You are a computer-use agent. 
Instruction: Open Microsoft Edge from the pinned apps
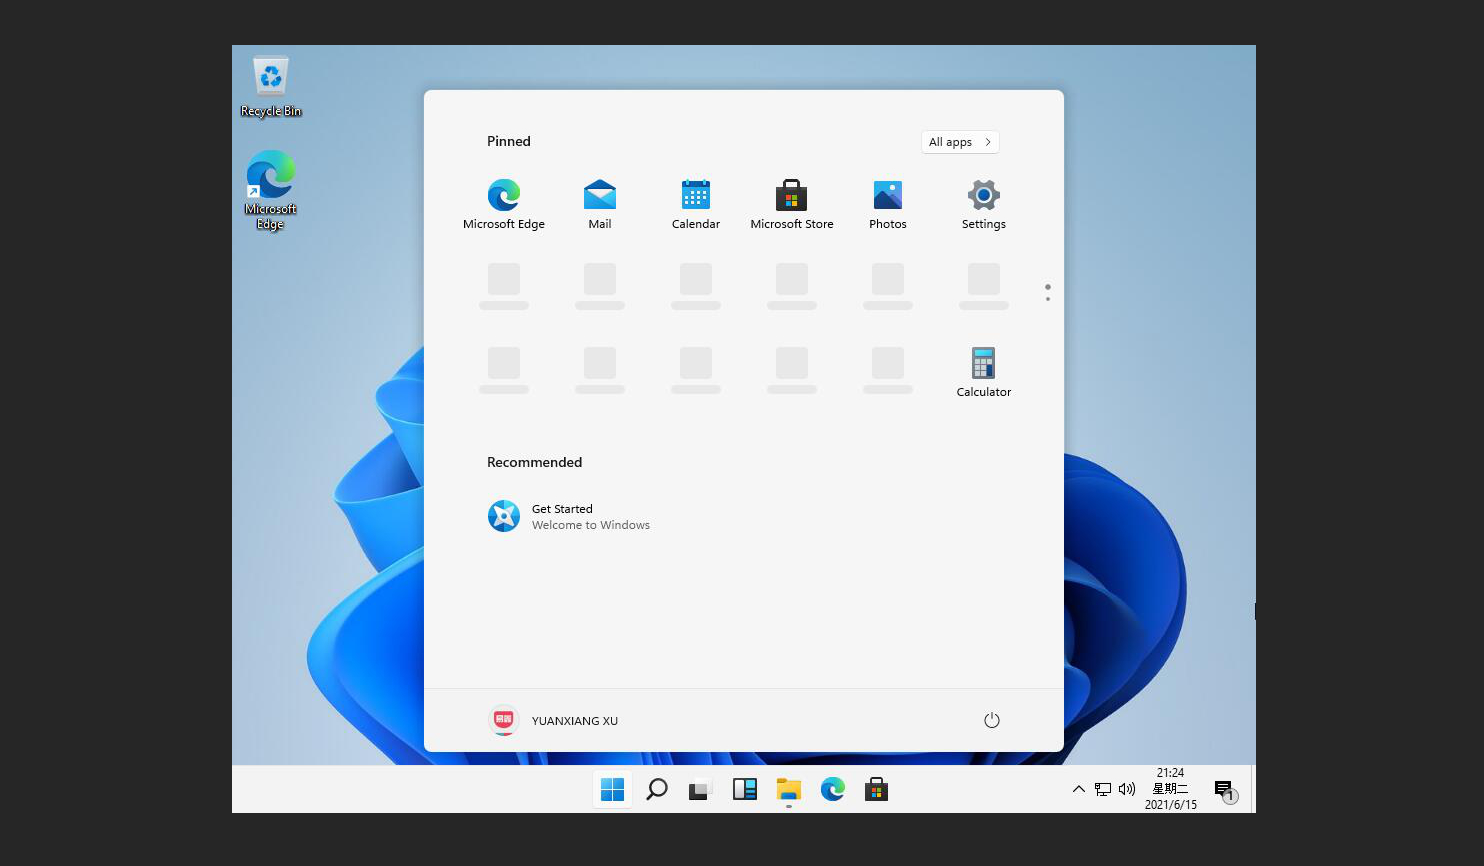coord(504,204)
